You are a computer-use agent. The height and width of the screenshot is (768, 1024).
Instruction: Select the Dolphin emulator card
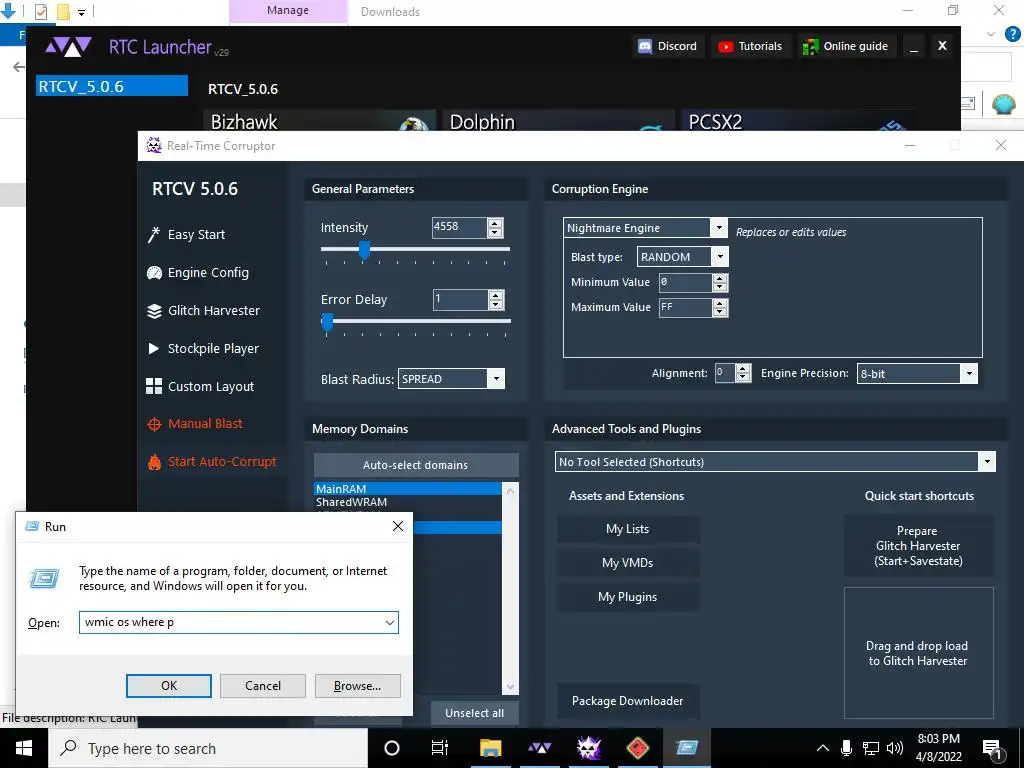point(558,121)
